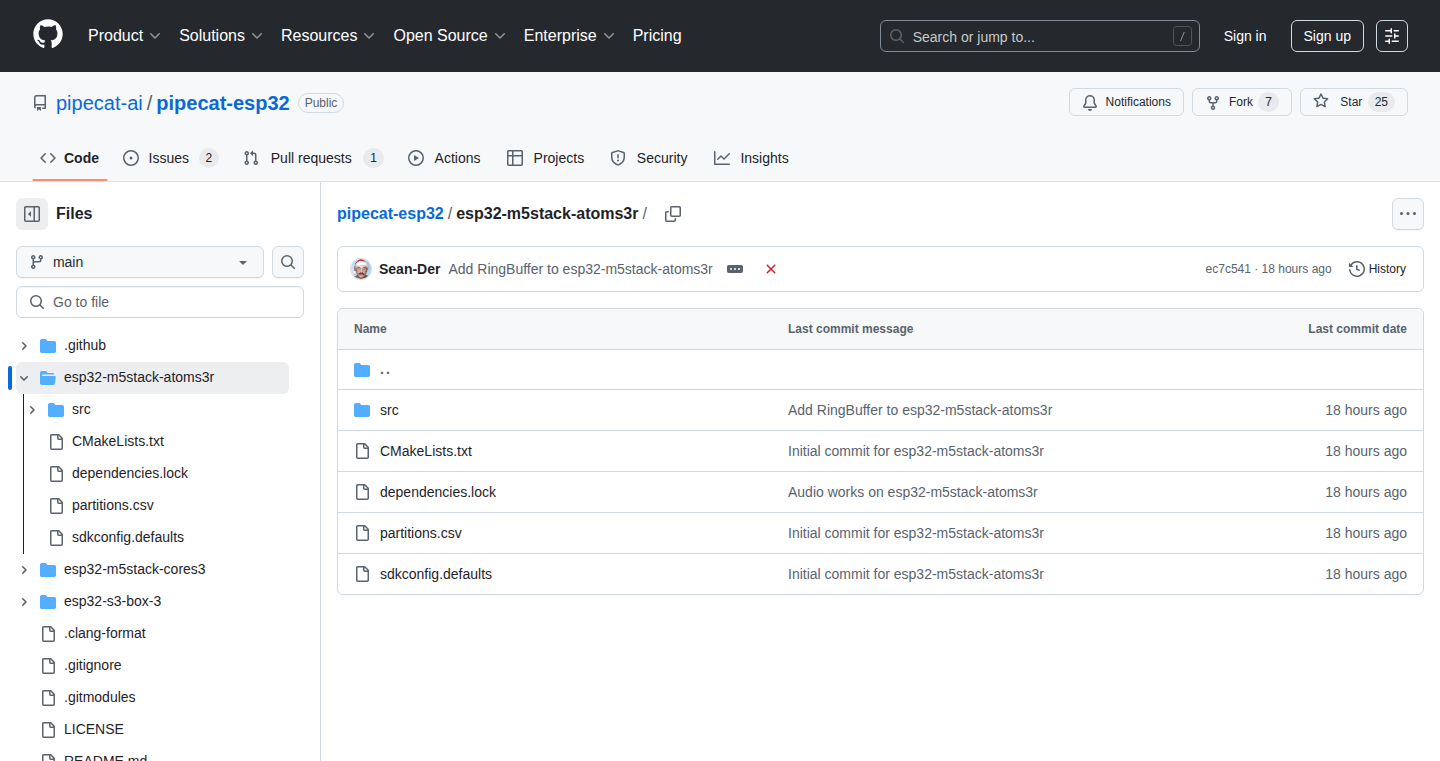Open commit ec7c541 hash link

pos(1228,269)
